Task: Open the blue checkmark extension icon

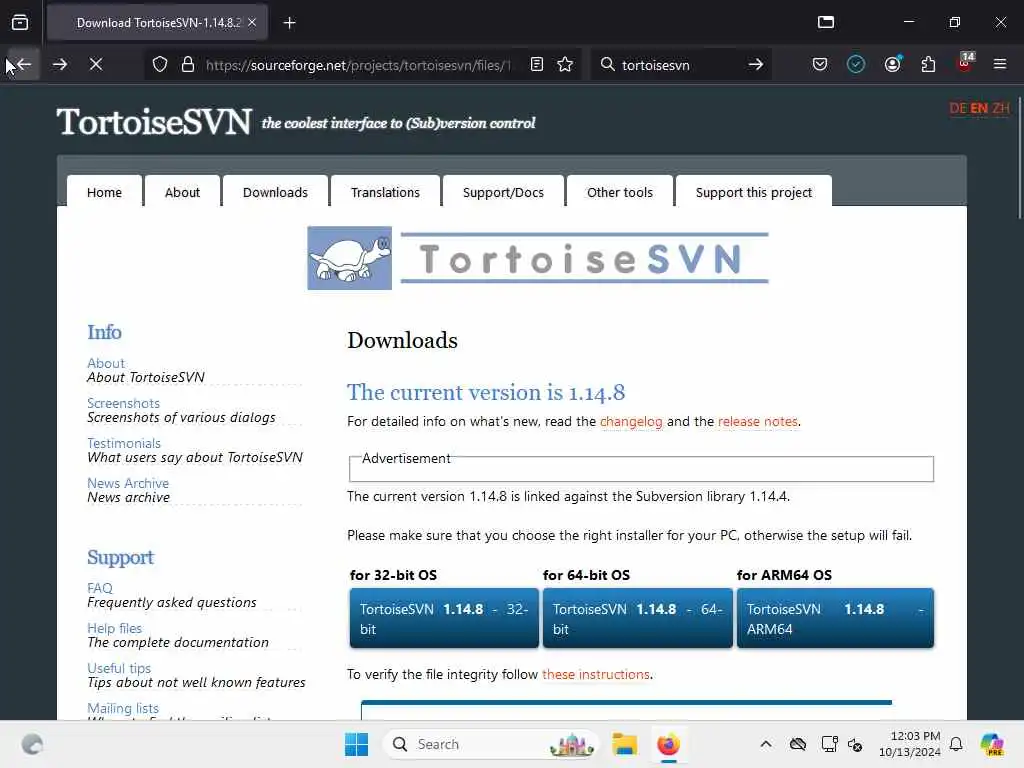Action: [x=856, y=65]
